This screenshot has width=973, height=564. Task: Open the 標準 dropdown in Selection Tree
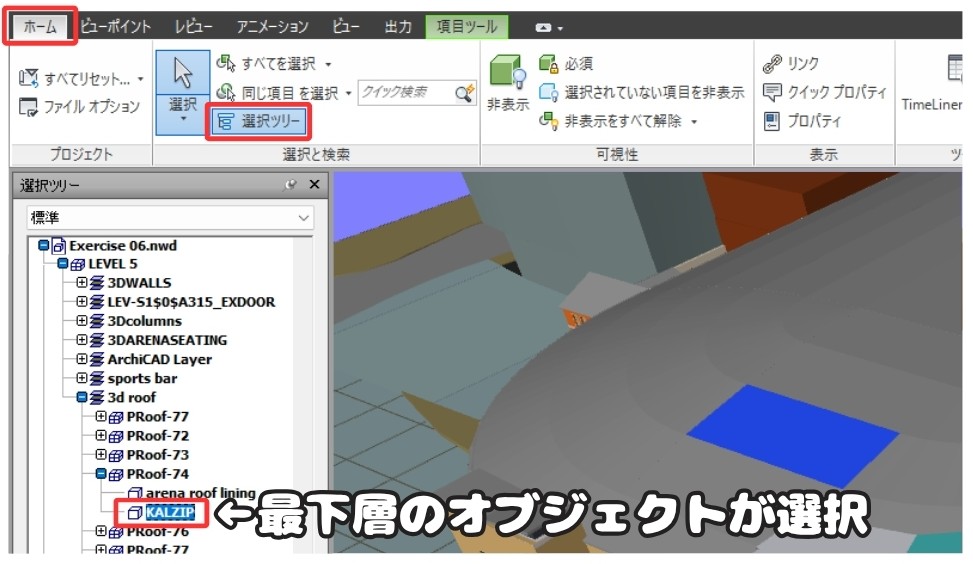tap(170, 217)
